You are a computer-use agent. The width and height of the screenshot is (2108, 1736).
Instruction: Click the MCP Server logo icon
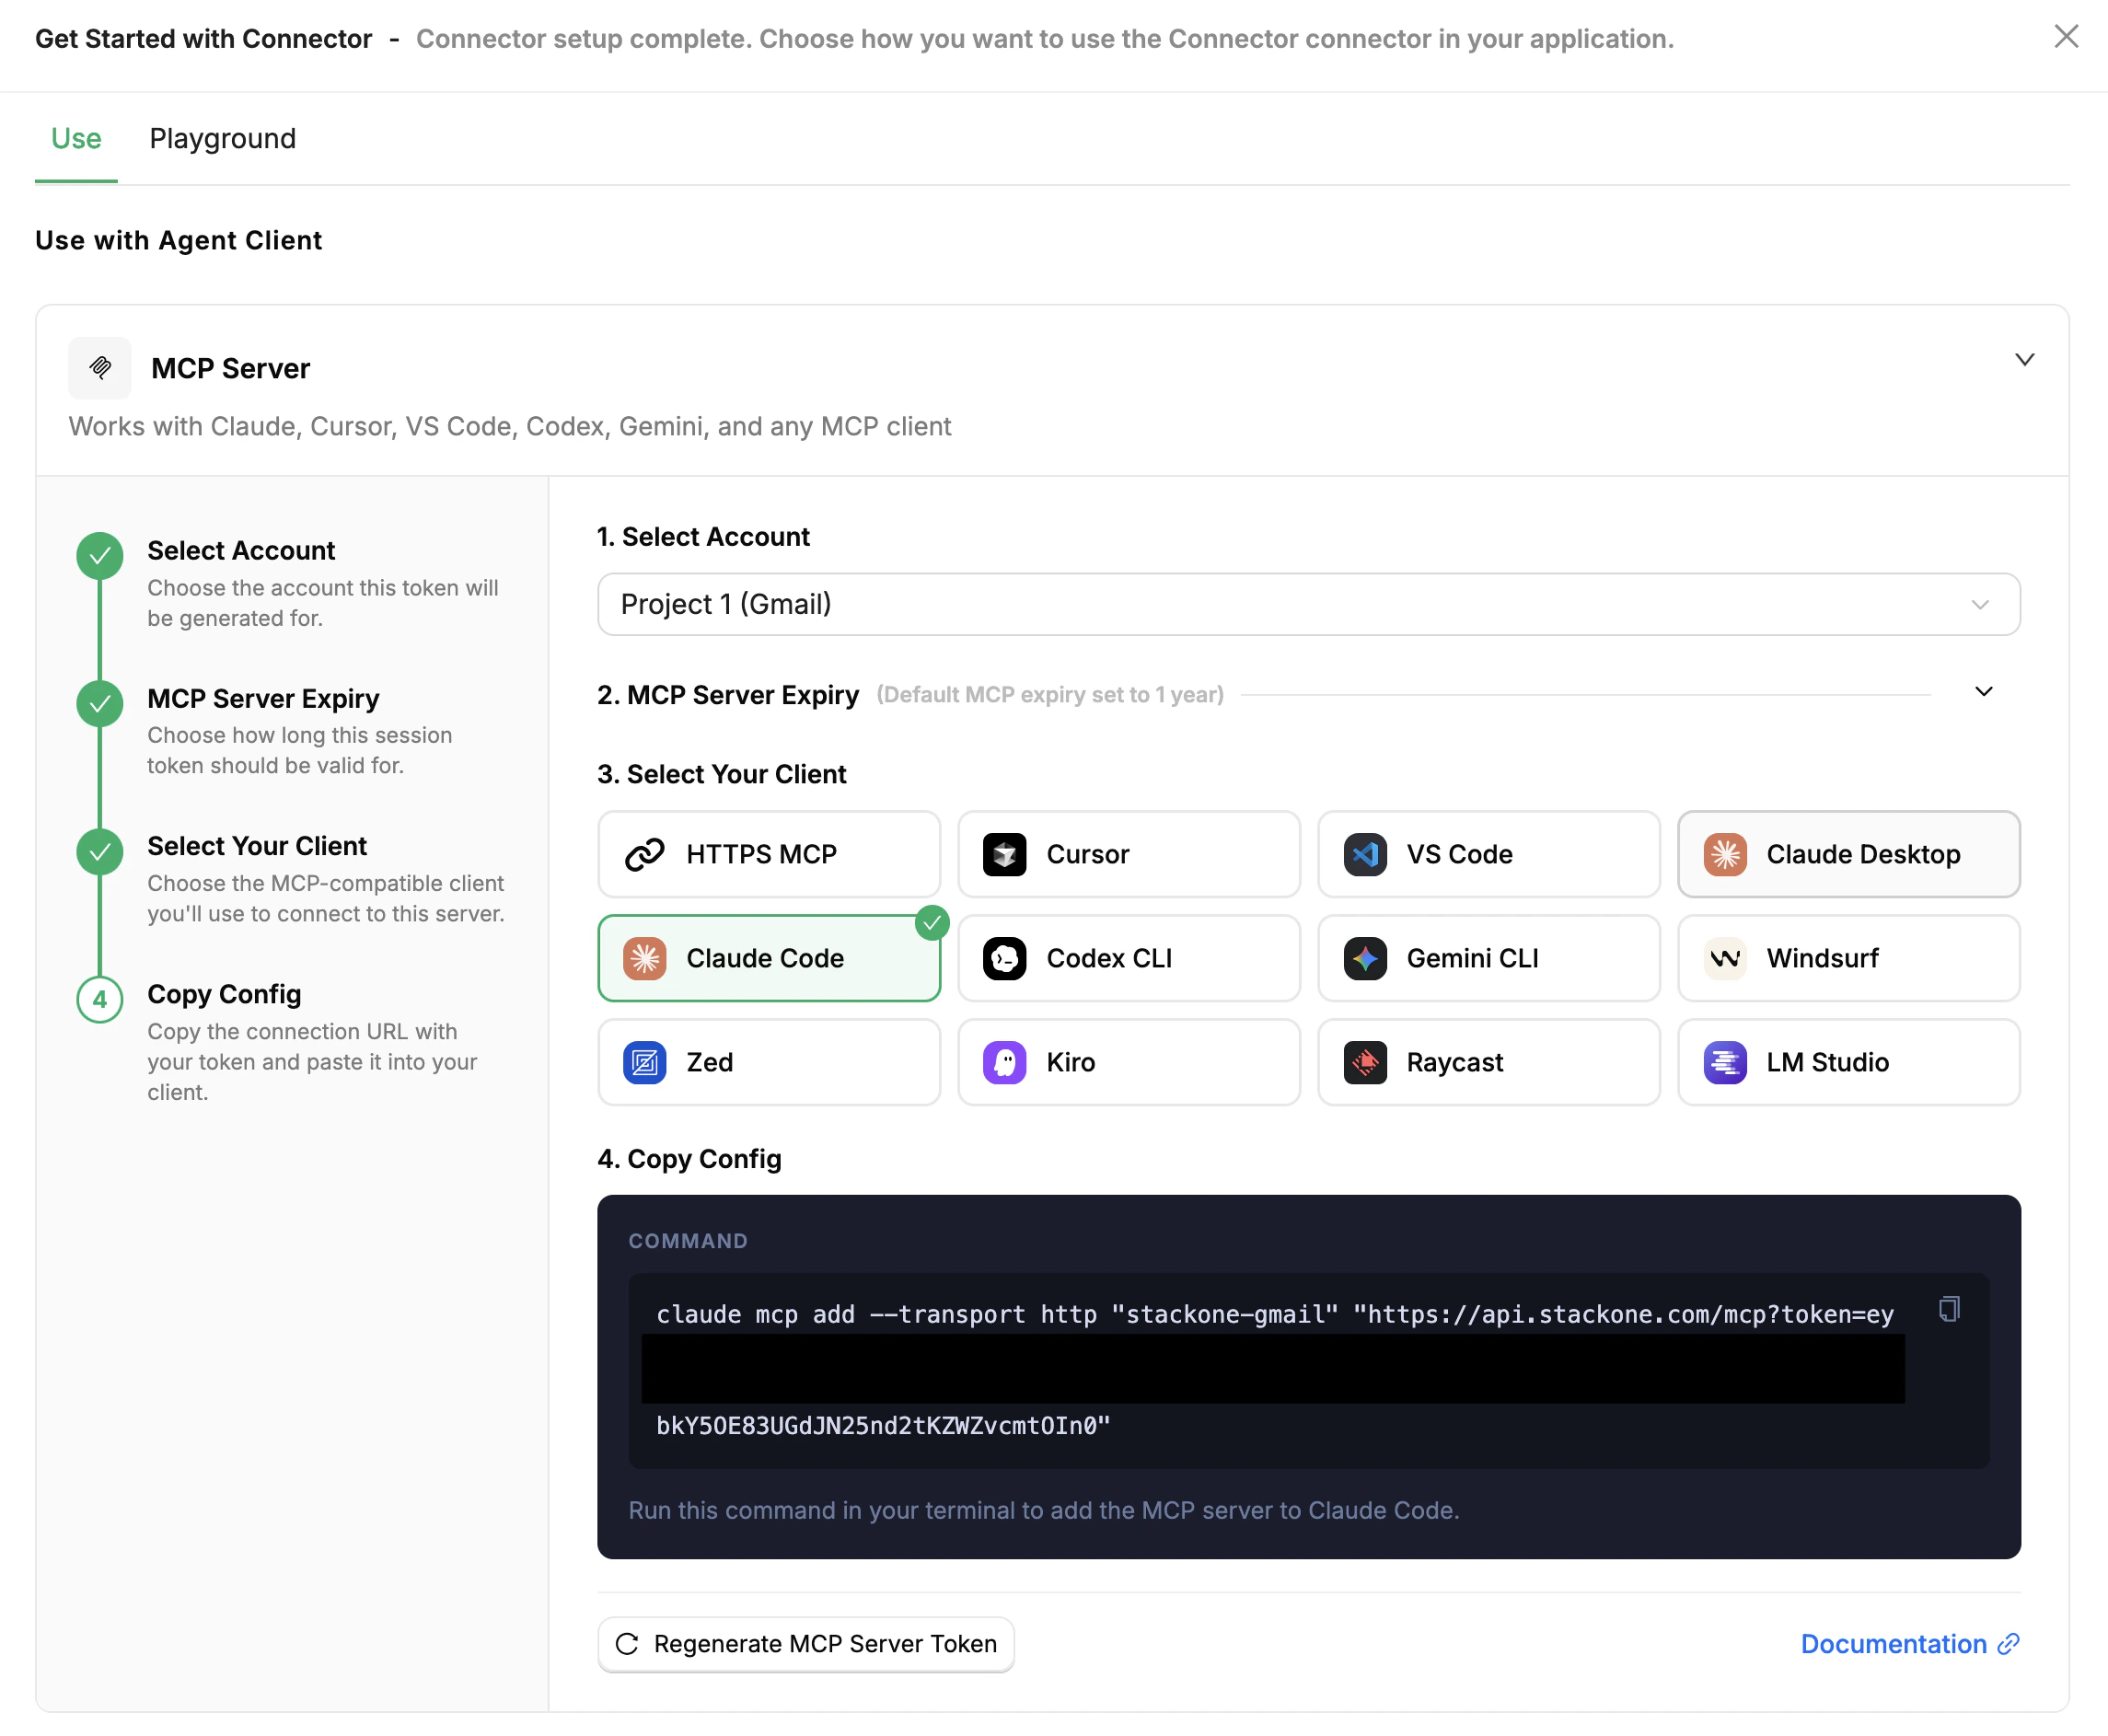(100, 368)
